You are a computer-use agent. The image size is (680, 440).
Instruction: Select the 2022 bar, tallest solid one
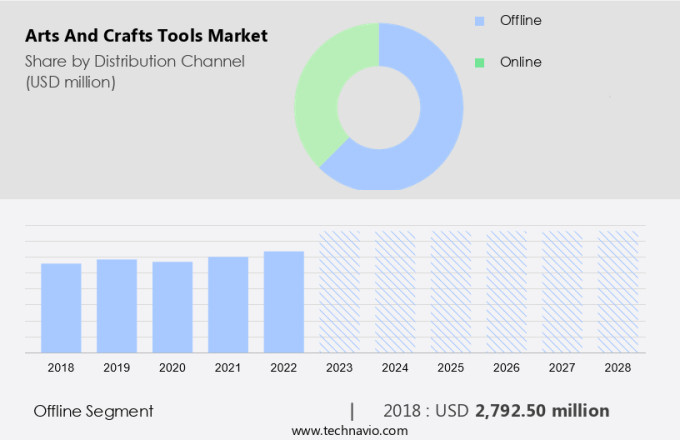(x=284, y=301)
